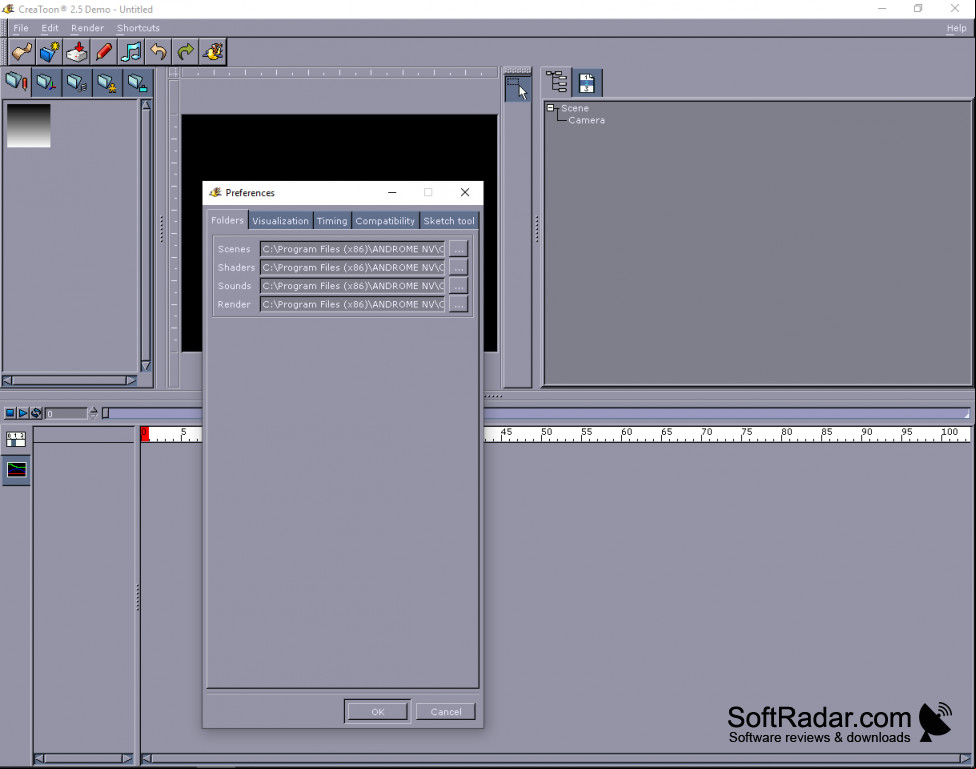Click the frame number stepper arrows

click(93, 413)
